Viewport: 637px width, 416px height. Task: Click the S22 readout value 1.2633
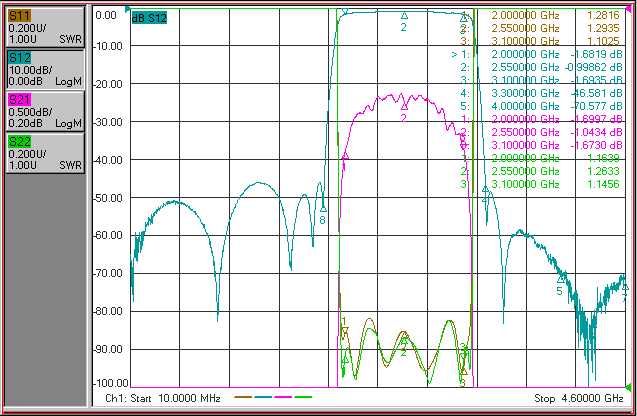click(x=603, y=171)
